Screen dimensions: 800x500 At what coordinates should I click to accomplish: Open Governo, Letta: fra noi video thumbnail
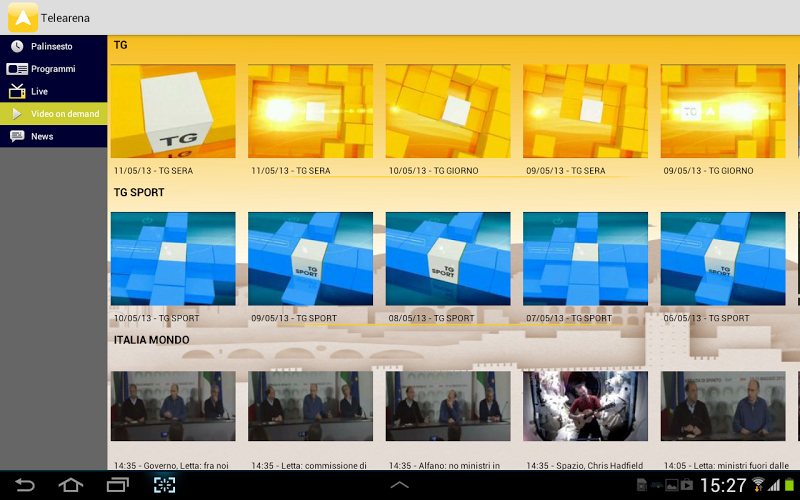tap(173, 406)
